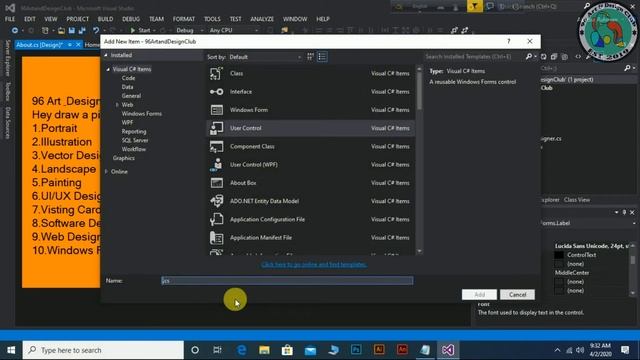Open the DEBUG menu
Screen dimensions: 640x360
pos(131,19)
